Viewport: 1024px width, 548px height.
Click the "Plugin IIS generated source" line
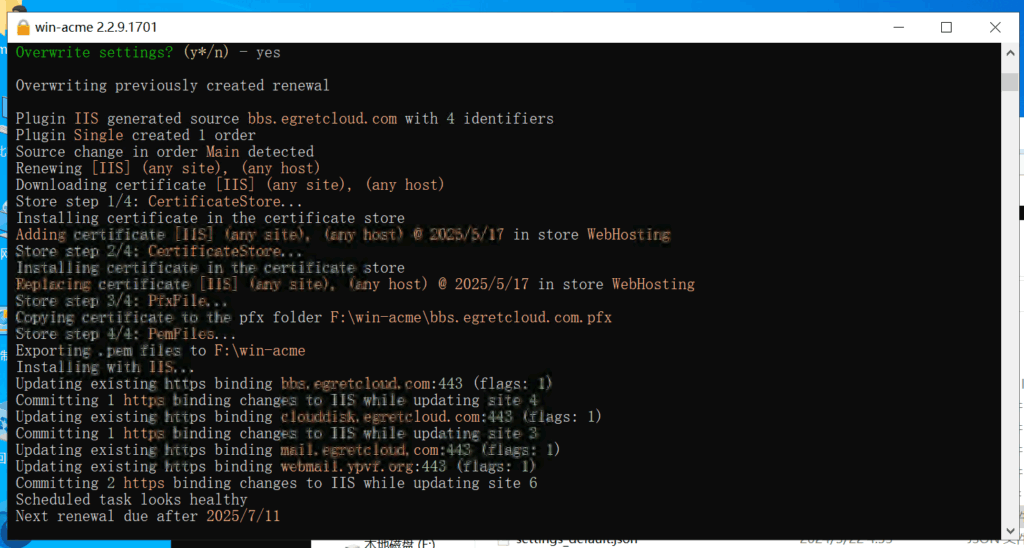point(285,119)
